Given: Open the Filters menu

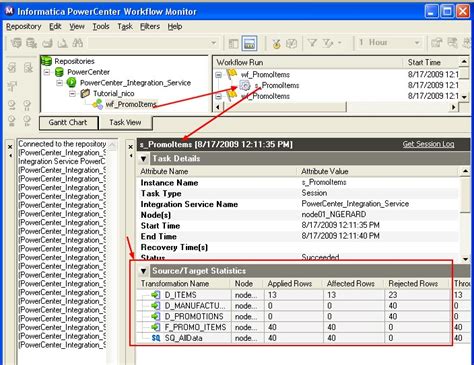Looking at the screenshot, I should [x=150, y=26].
